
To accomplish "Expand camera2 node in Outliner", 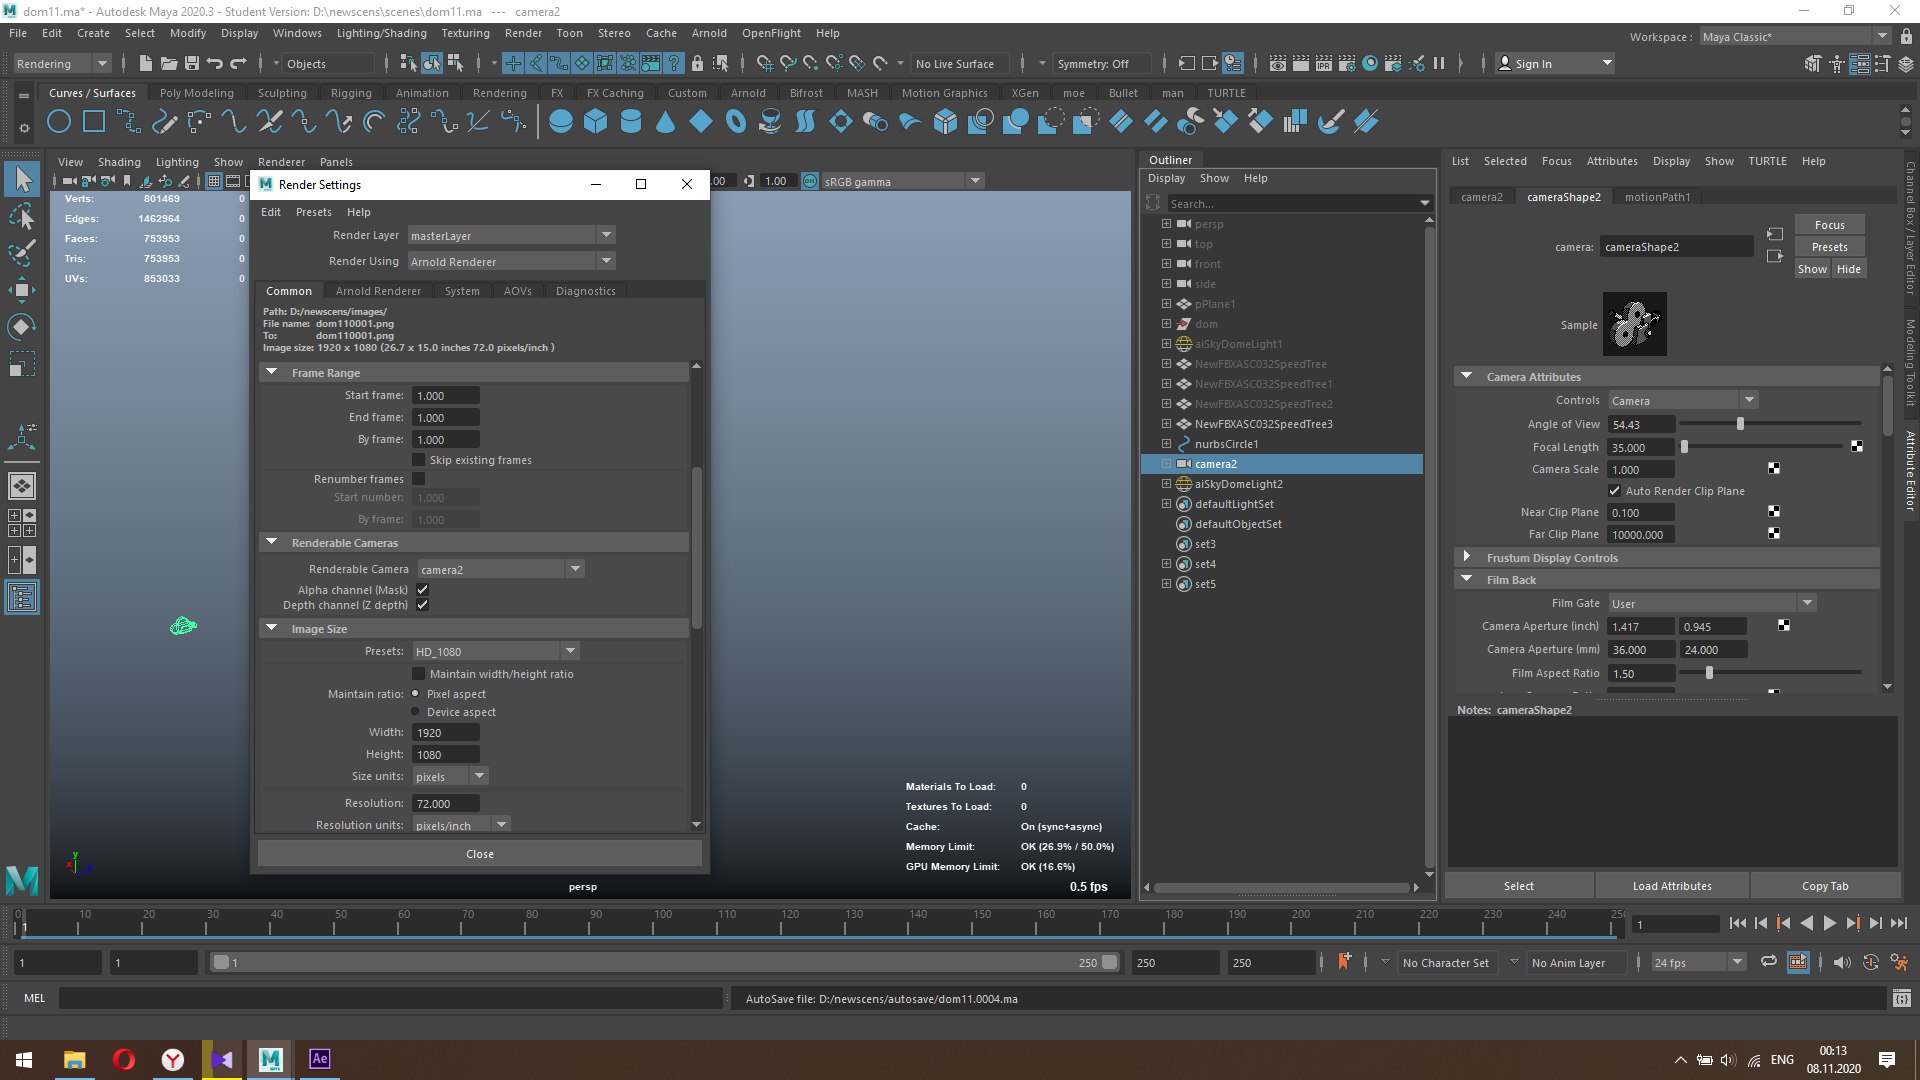I will [x=1166, y=464].
